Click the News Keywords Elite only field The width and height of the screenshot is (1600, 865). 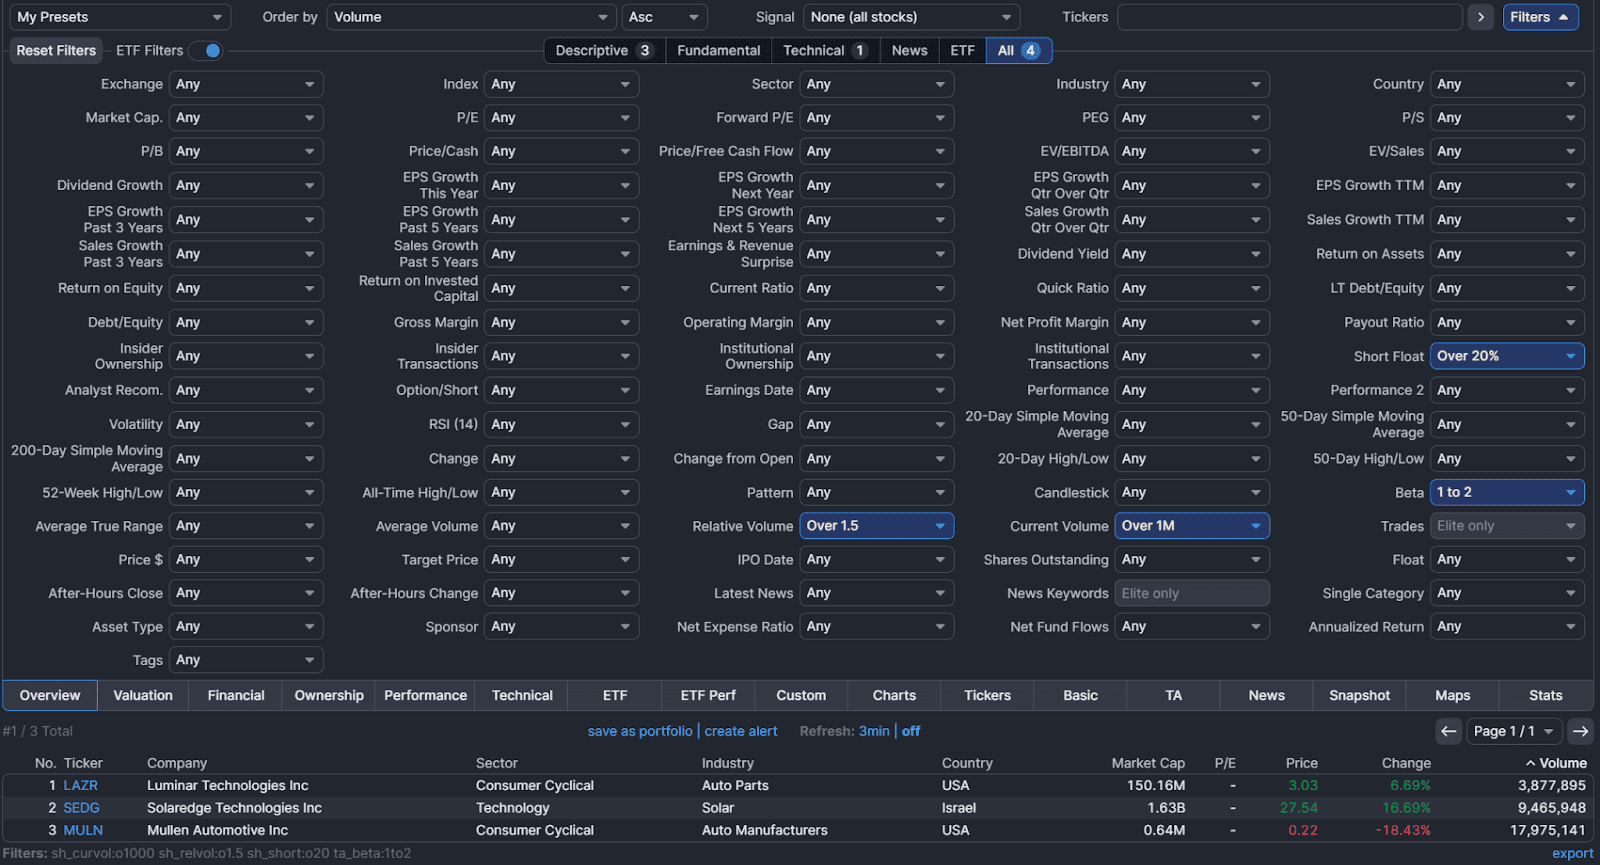pyautogui.click(x=1192, y=593)
